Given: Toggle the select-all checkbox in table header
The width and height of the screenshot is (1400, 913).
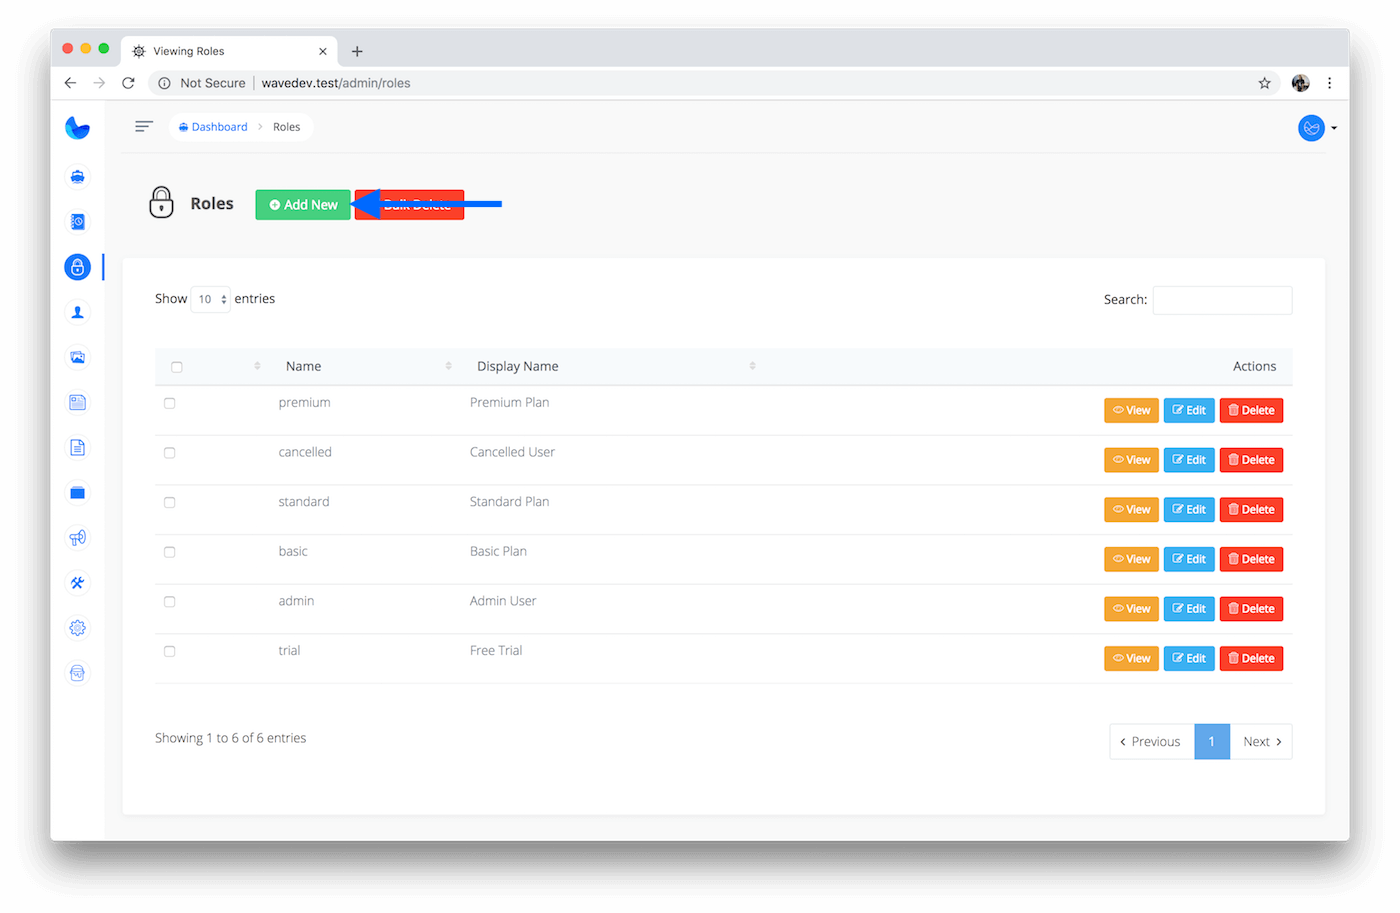Looking at the screenshot, I should pyautogui.click(x=177, y=367).
